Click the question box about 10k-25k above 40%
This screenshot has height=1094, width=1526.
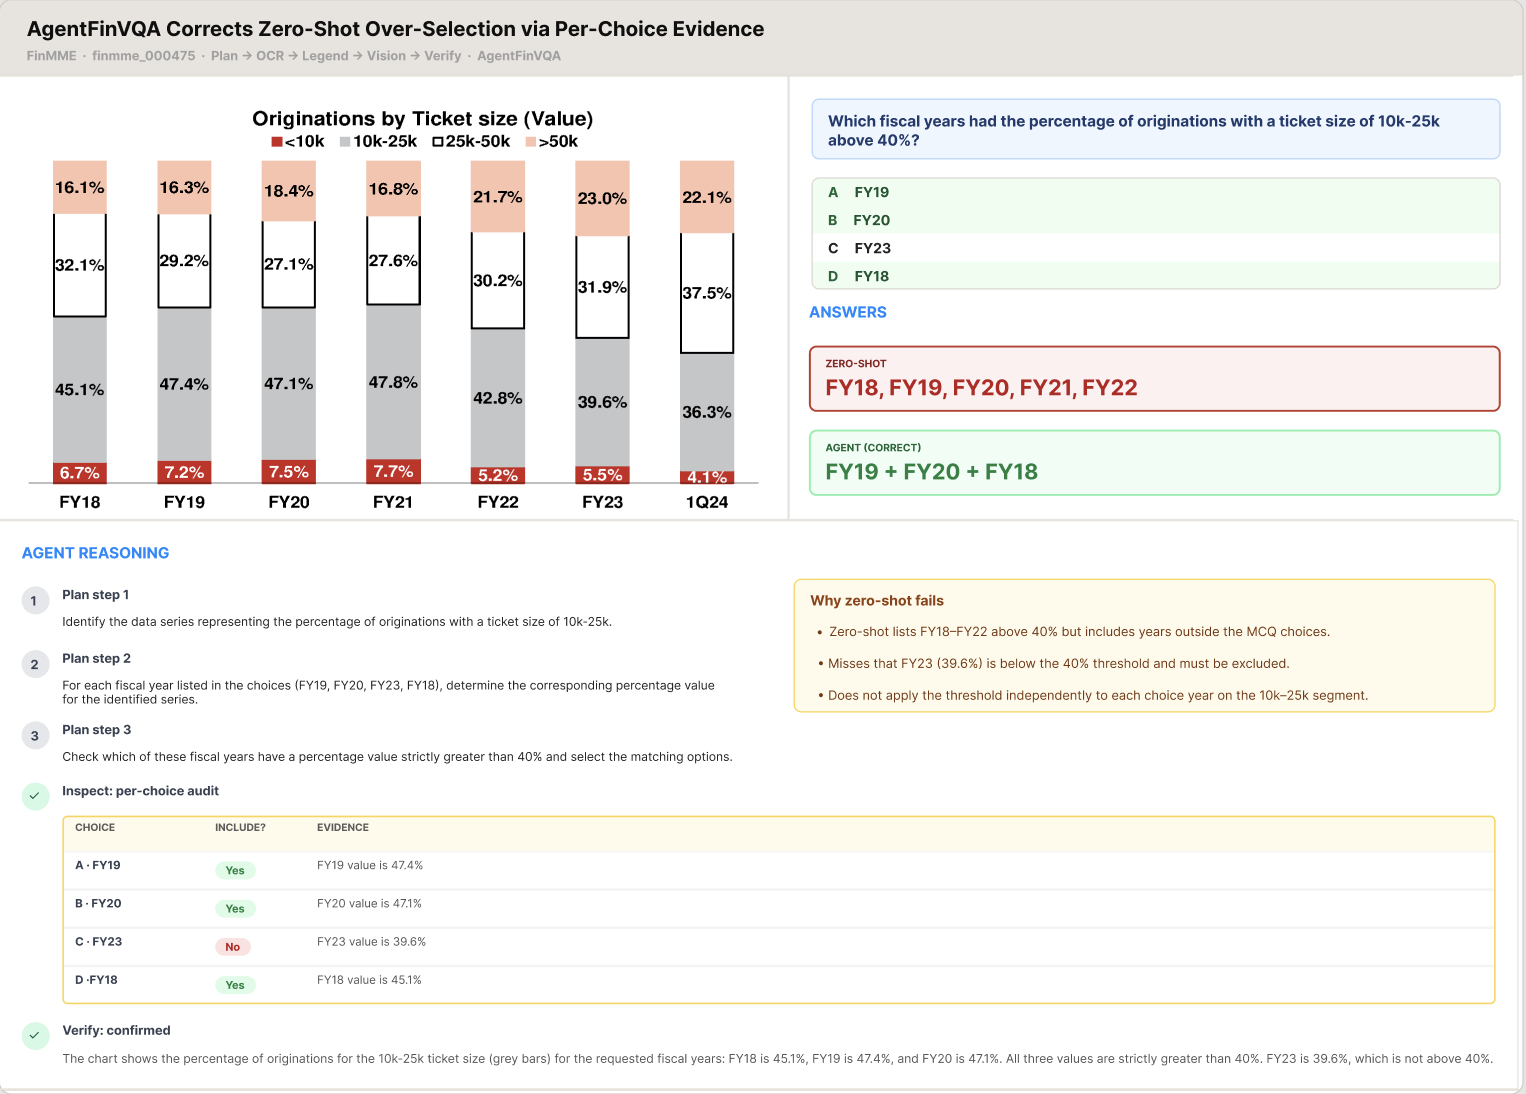click(x=1155, y=129)
